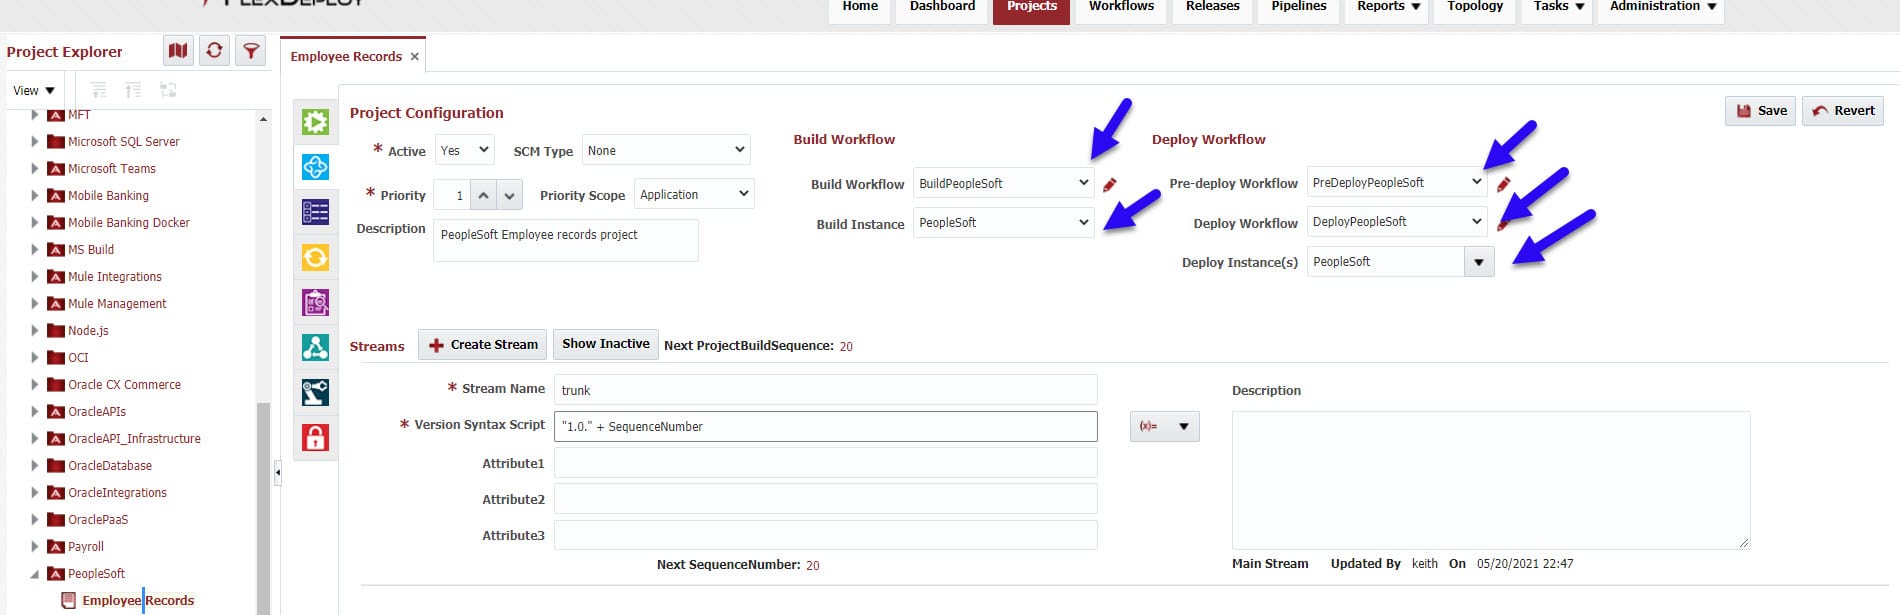Screen dimensions: 1900x615
Task: Open the (x)= variable picker dropdown
Action: click(1164, 426)
